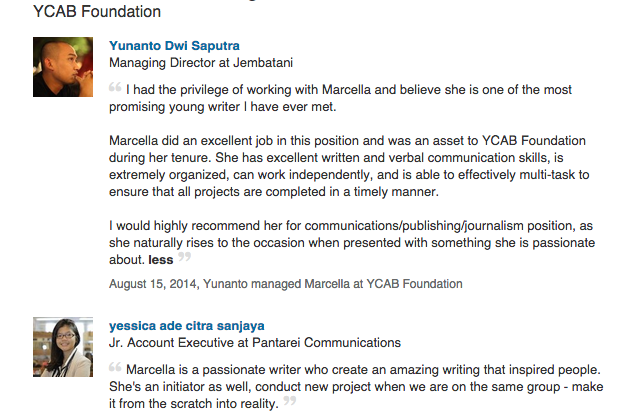Click the paragraph starting I would highly recommend
Viewport: 644px width, 420px height.
[352, 243]
